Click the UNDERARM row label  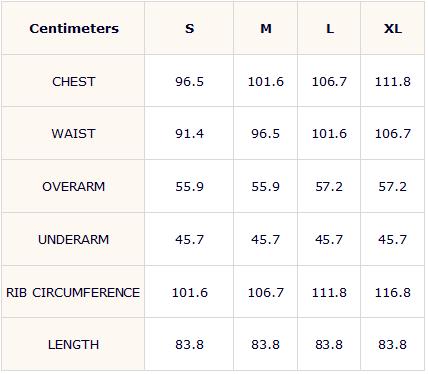(x=73, y=239)
